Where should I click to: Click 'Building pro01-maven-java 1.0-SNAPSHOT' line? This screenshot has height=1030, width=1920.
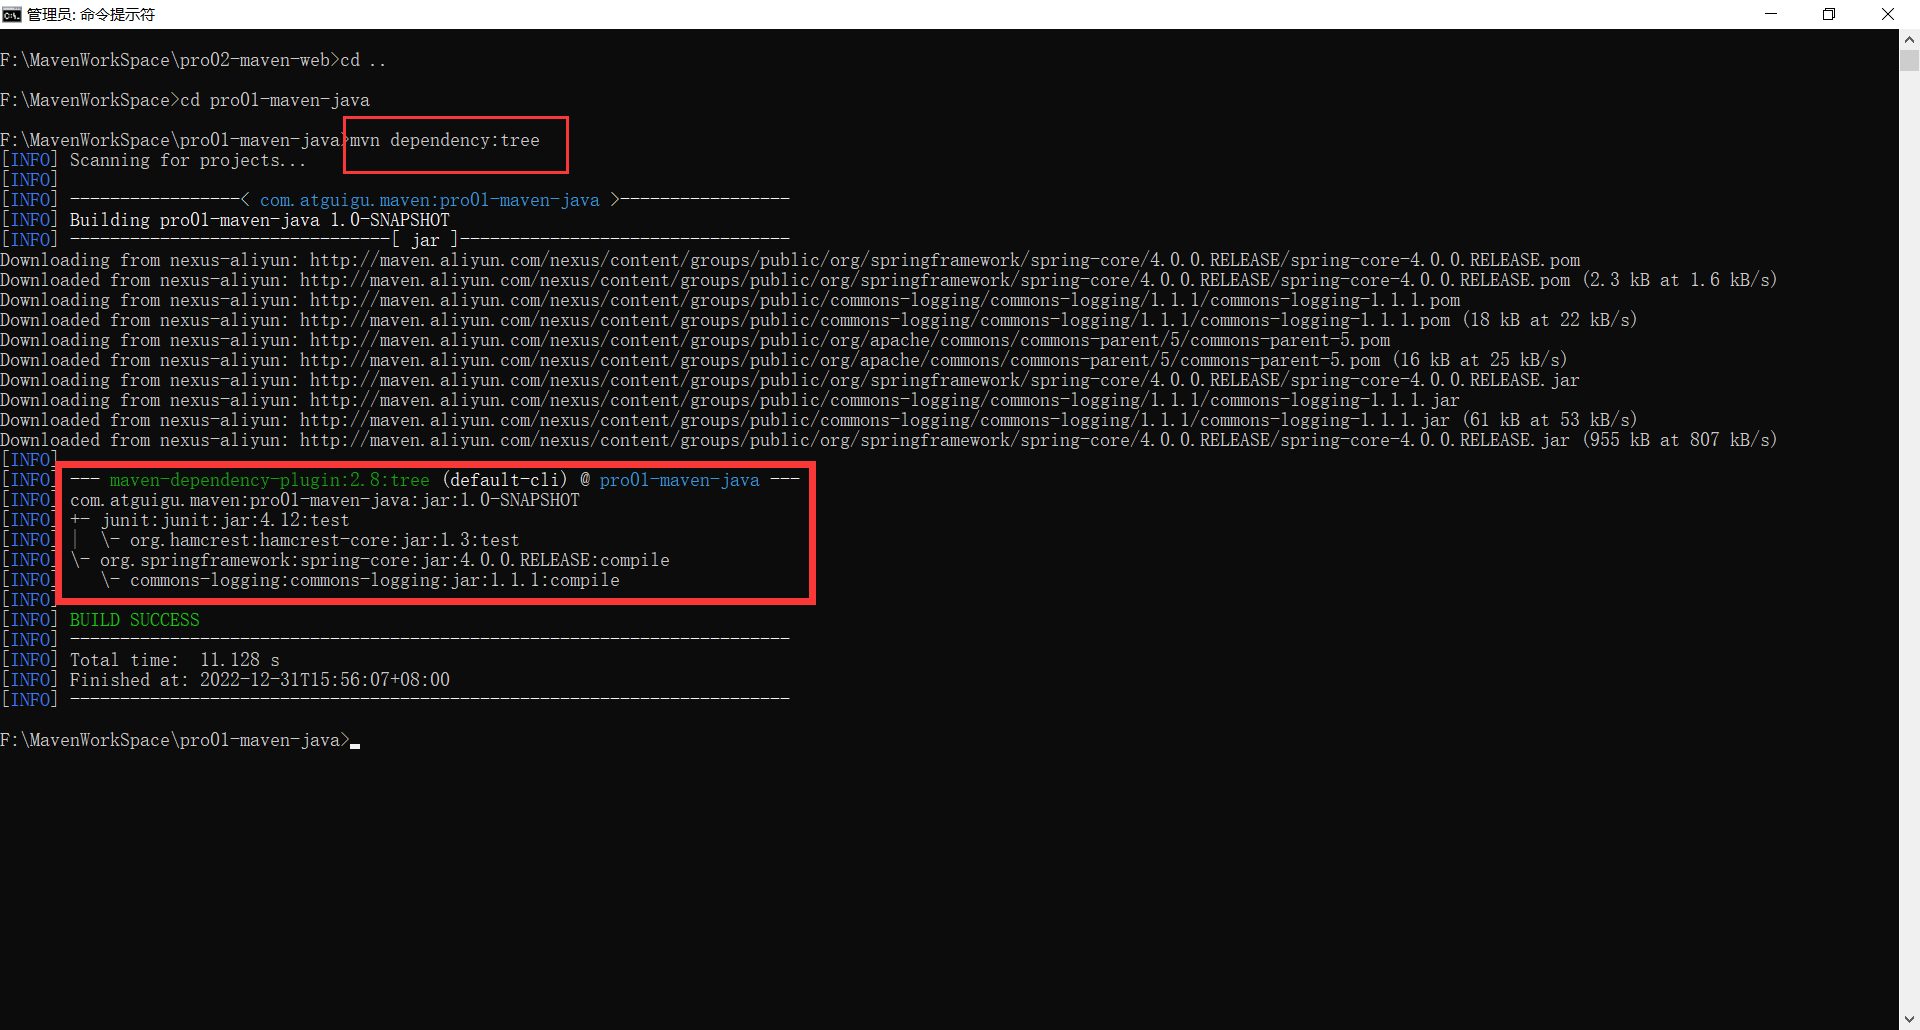coord(260,220)
